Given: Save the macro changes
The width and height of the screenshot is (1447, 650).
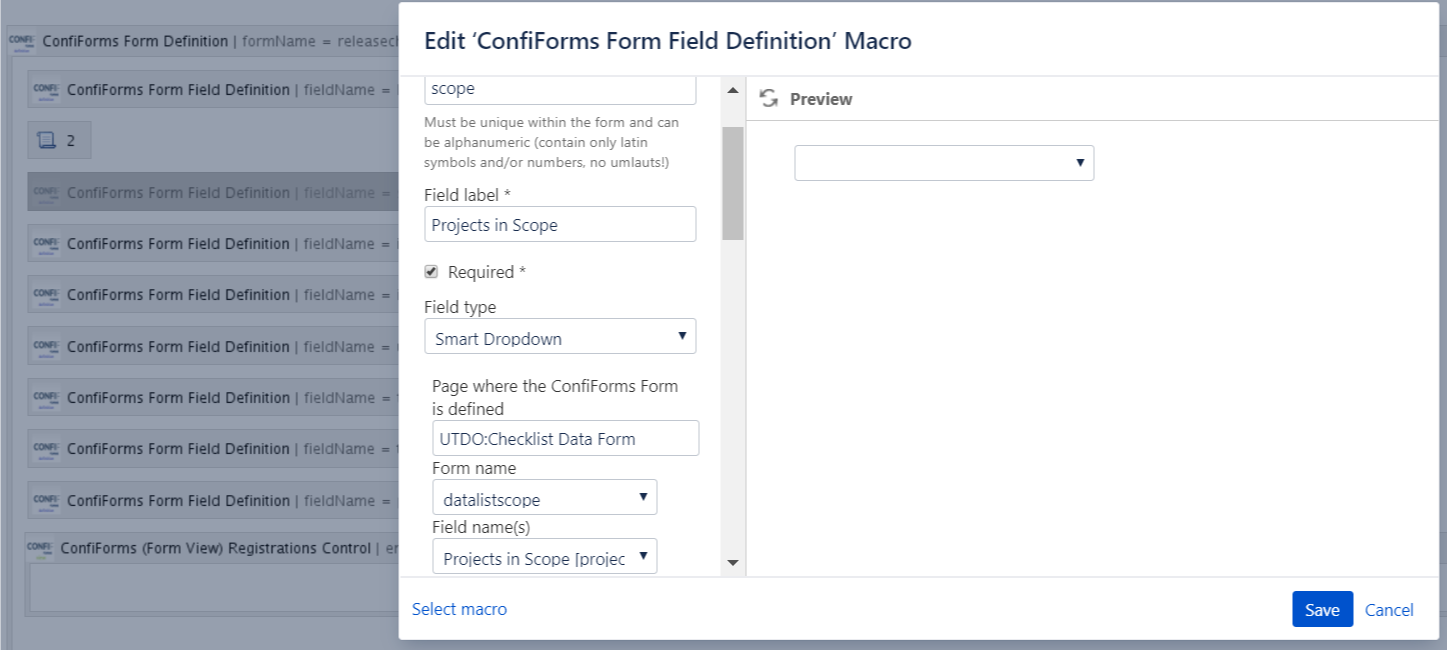Looking at the screenshot, I should (x=1321, y=609).
